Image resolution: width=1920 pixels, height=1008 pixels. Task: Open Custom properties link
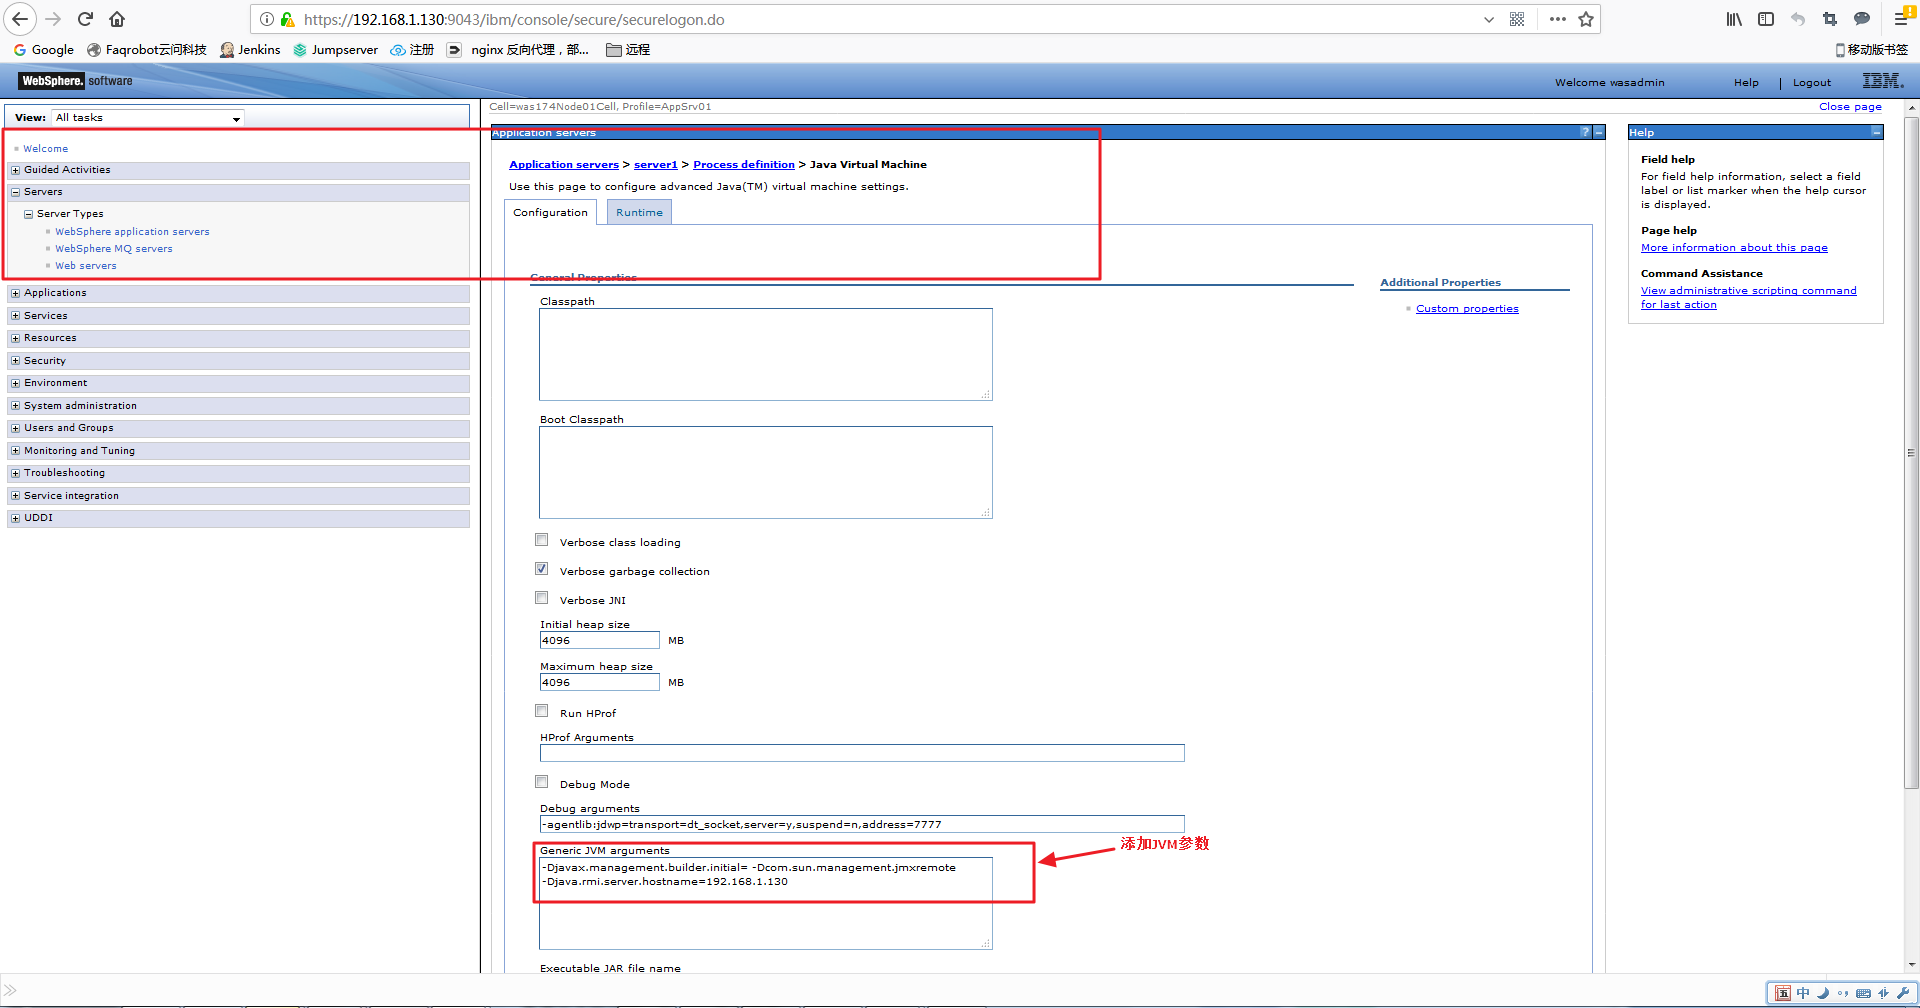tap(1467, 309)
